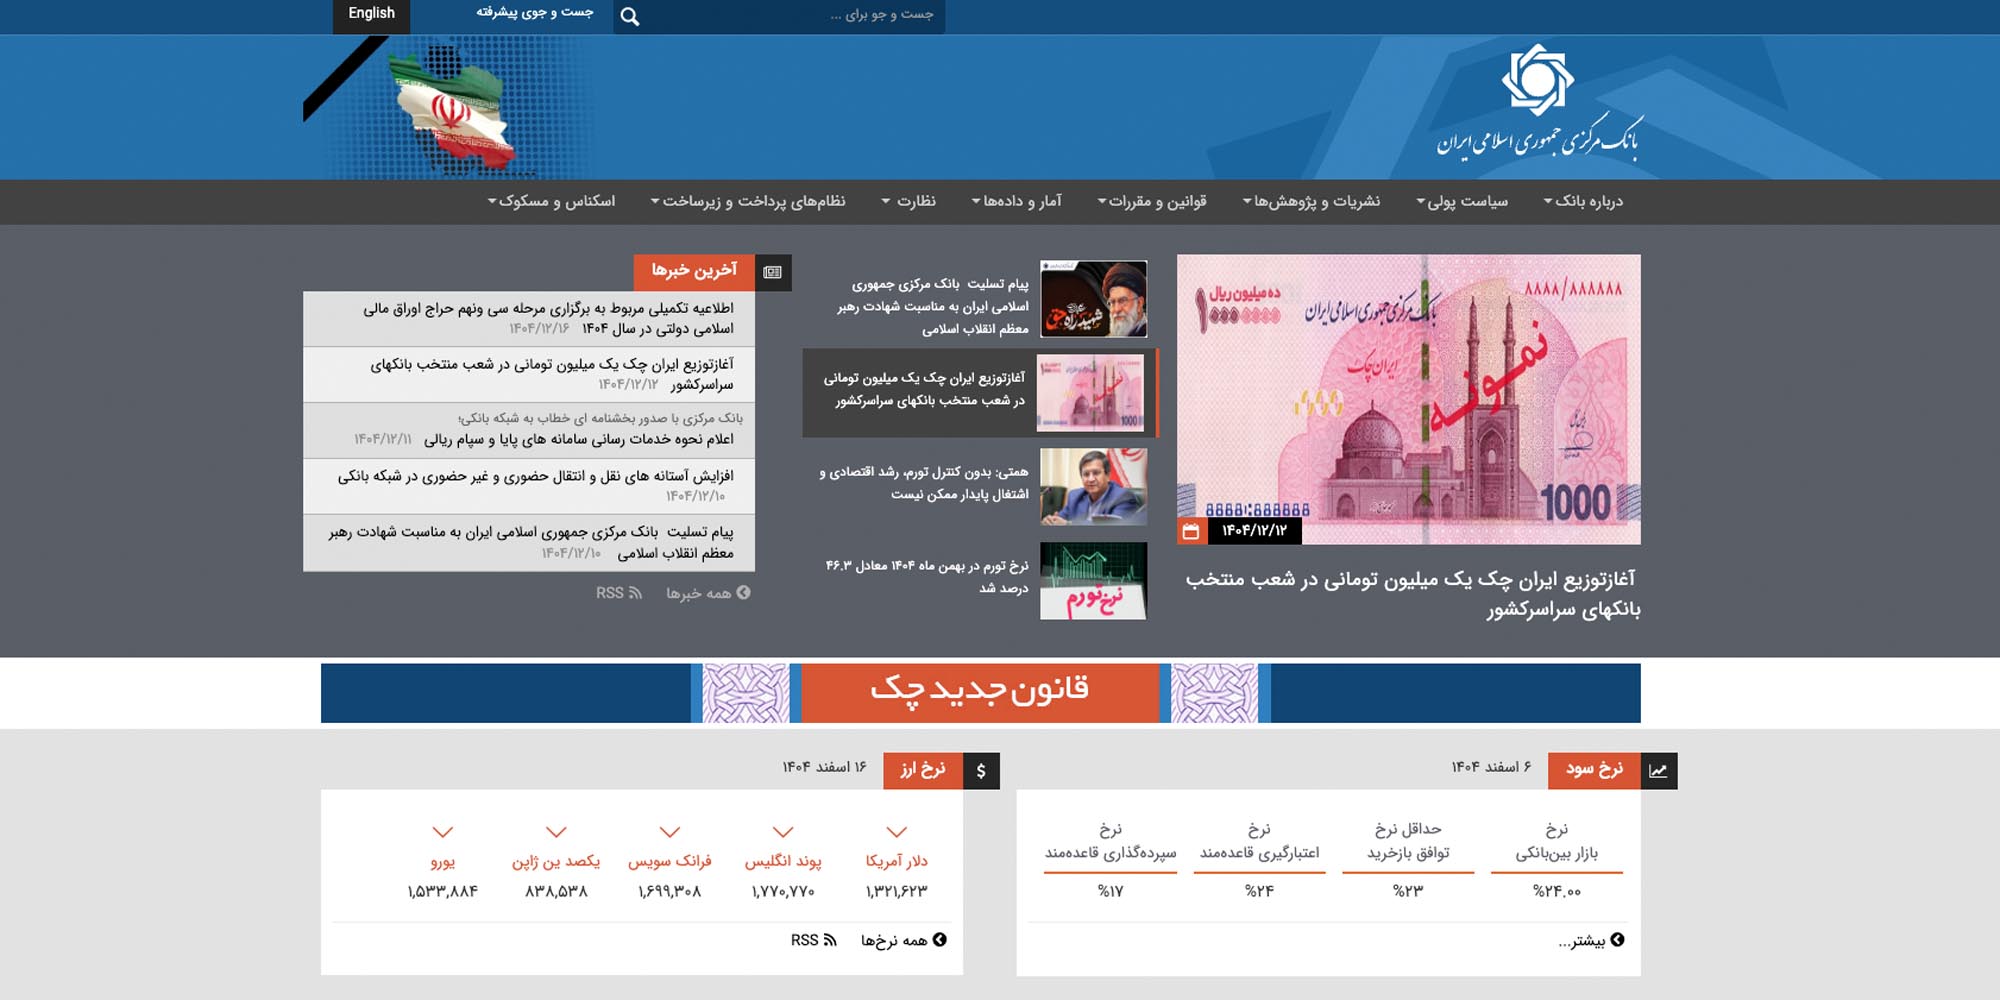Image resolution: width=2000 pixels, height=1000 pixels.
Task: Open the دلار آمریکا currency label
Action: [897, 861]
